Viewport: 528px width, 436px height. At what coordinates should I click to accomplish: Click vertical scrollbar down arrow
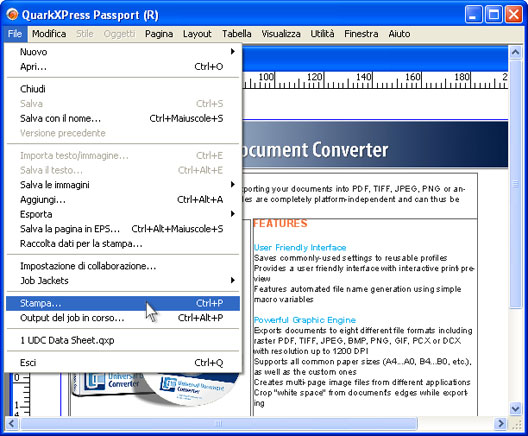coord(515,408)
